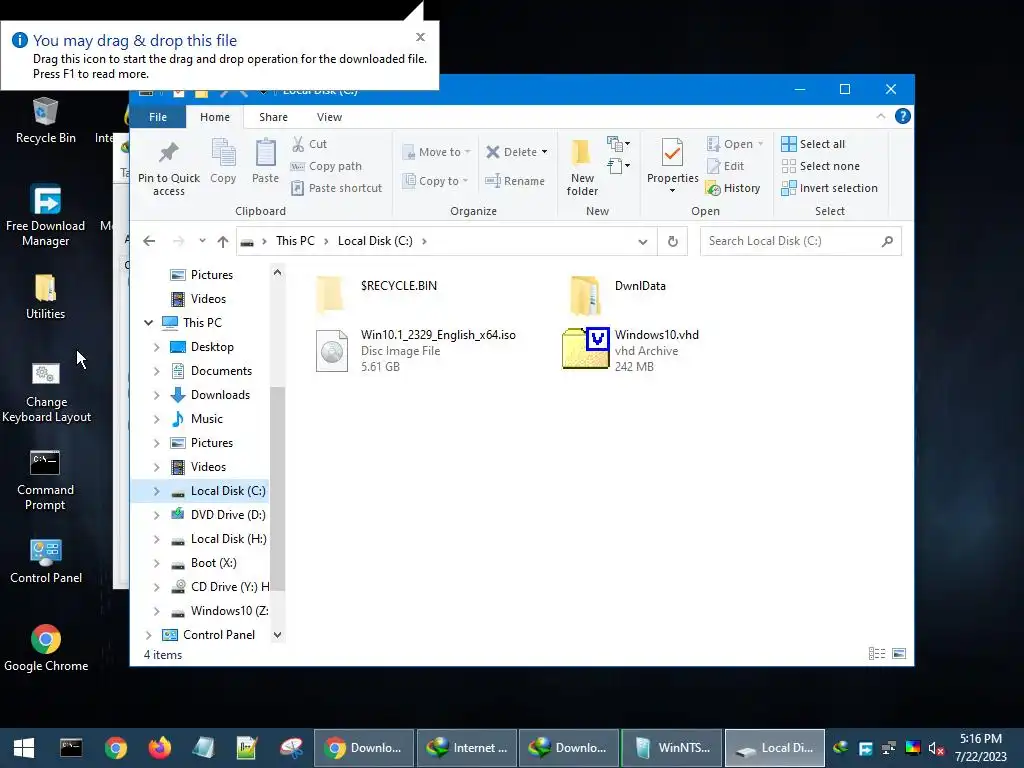Collapse the ribbon with the chevron
The image size is (1024, 768).
coord(880,116)
